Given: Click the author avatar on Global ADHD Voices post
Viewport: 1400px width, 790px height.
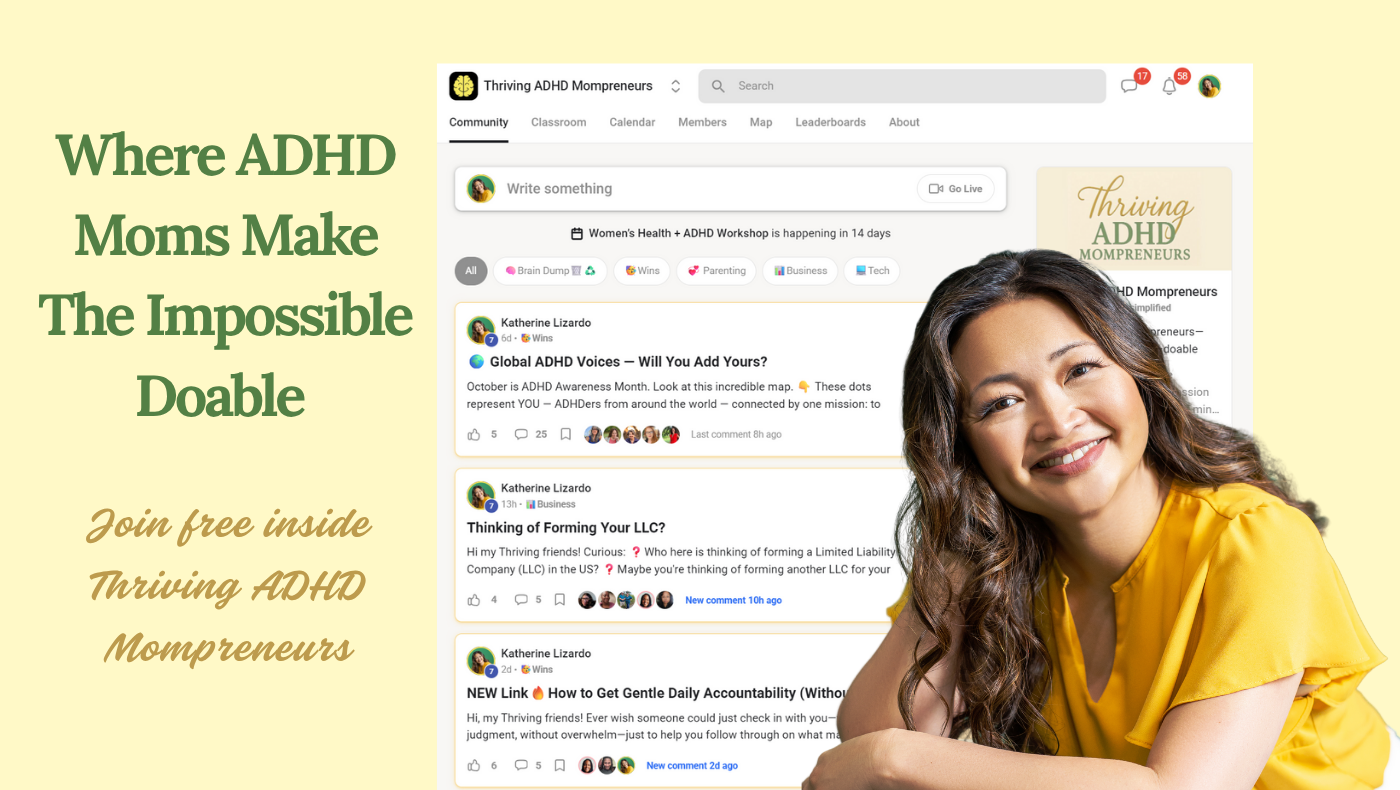Looking at the screenshot, I should 481,330.
